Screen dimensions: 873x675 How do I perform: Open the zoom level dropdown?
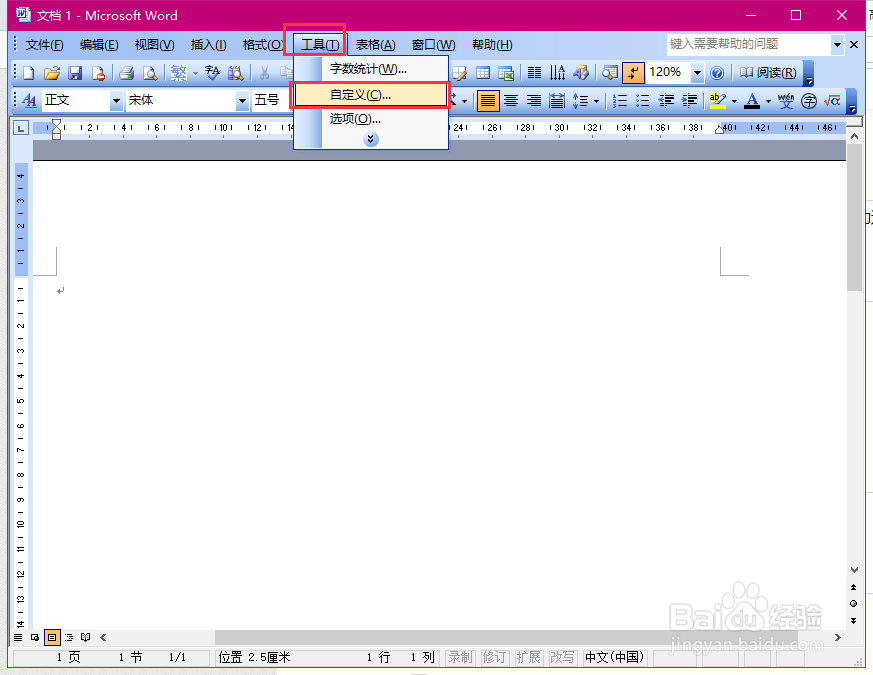(x=697, y=72)
